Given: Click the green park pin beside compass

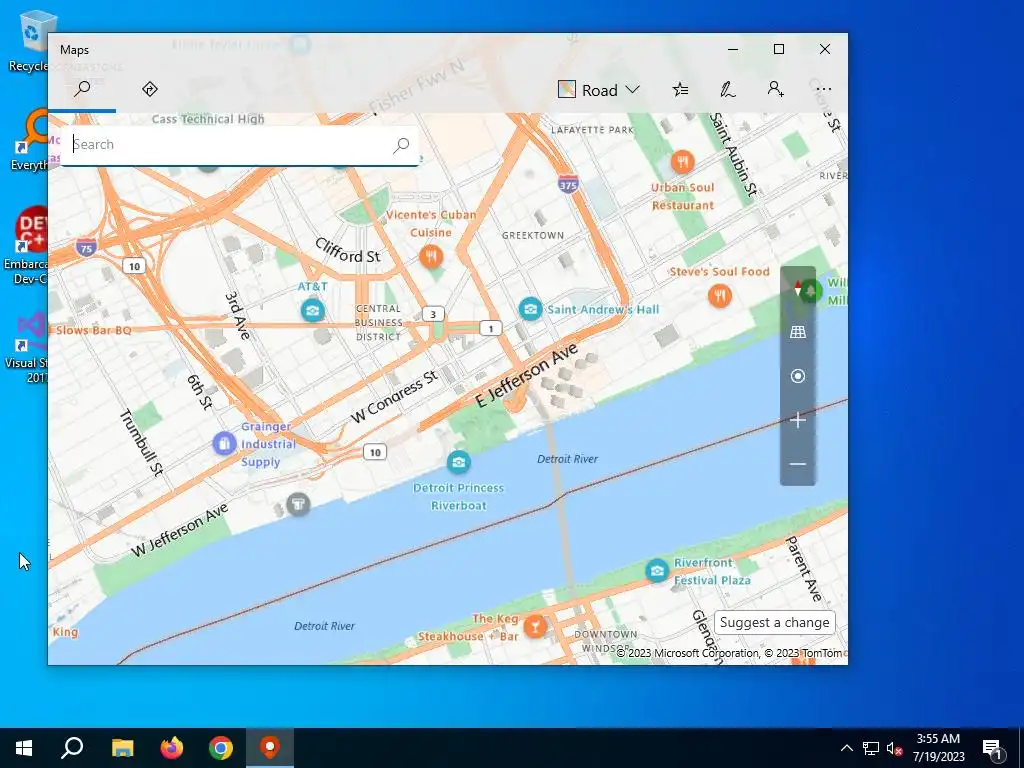Looking at the screenshot, I should pos(810,291).
